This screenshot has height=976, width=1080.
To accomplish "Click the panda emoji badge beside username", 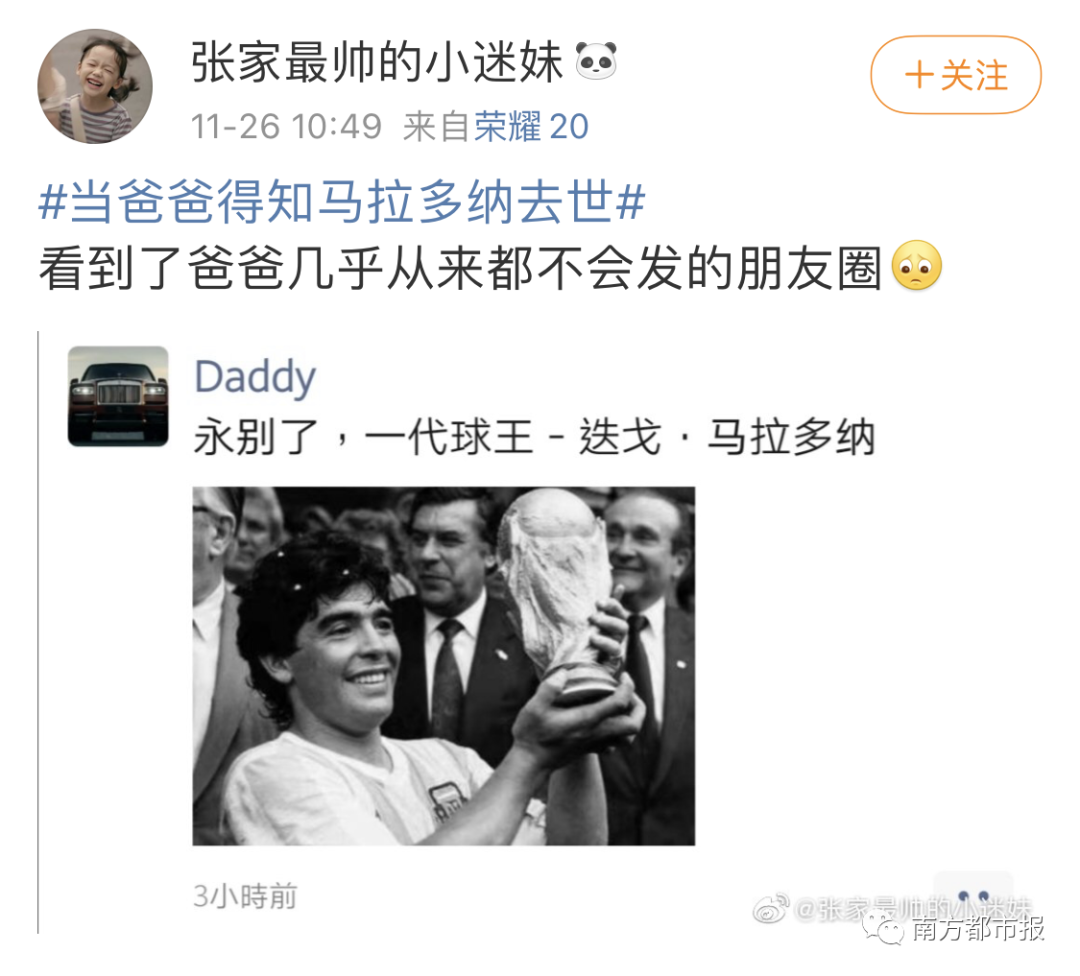I will 596,61.
